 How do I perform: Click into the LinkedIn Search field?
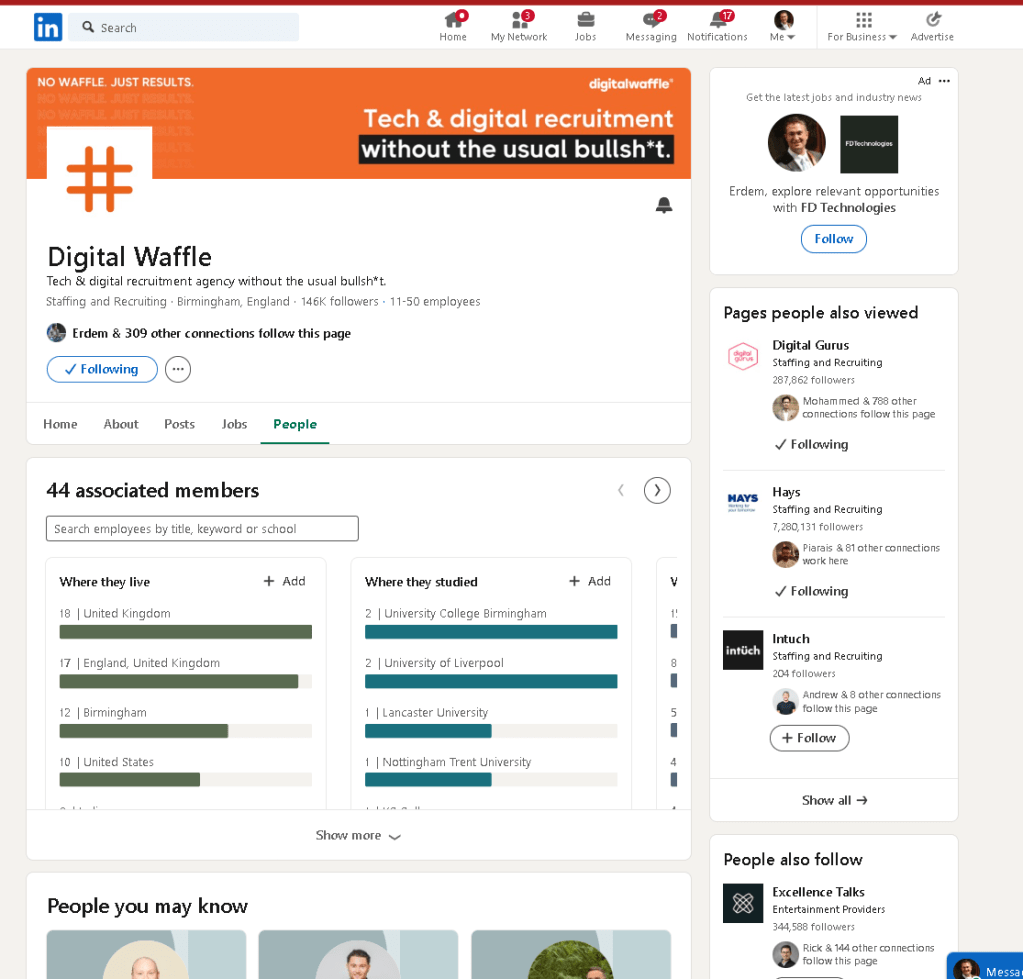[183, 27]
